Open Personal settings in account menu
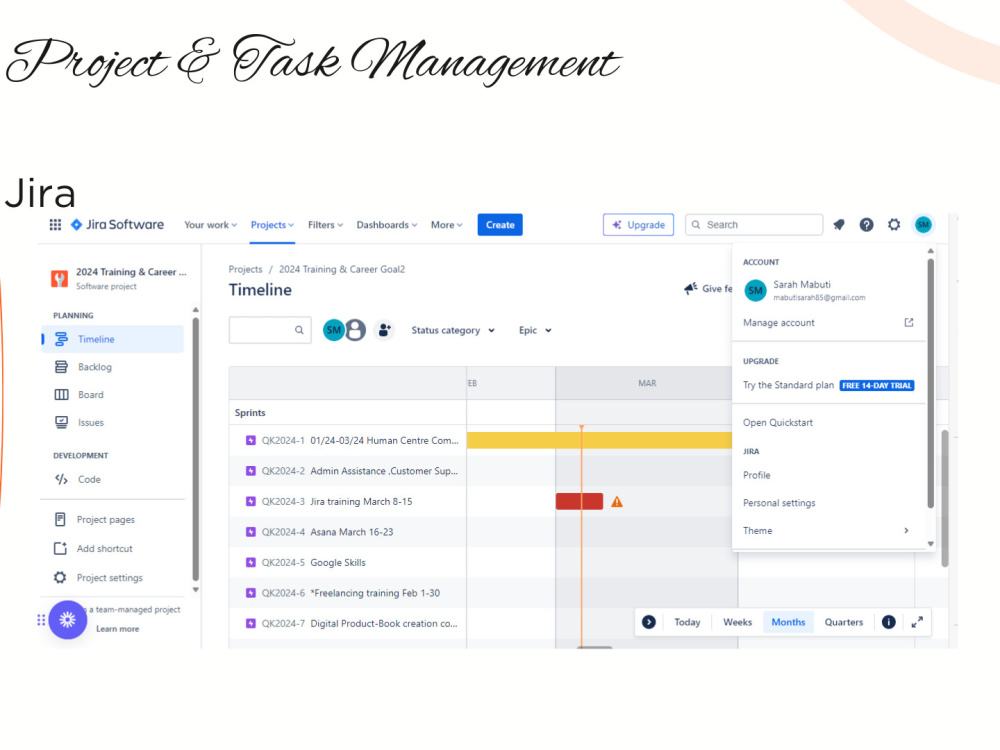1000x750 pixels. [x=779, y=503]
